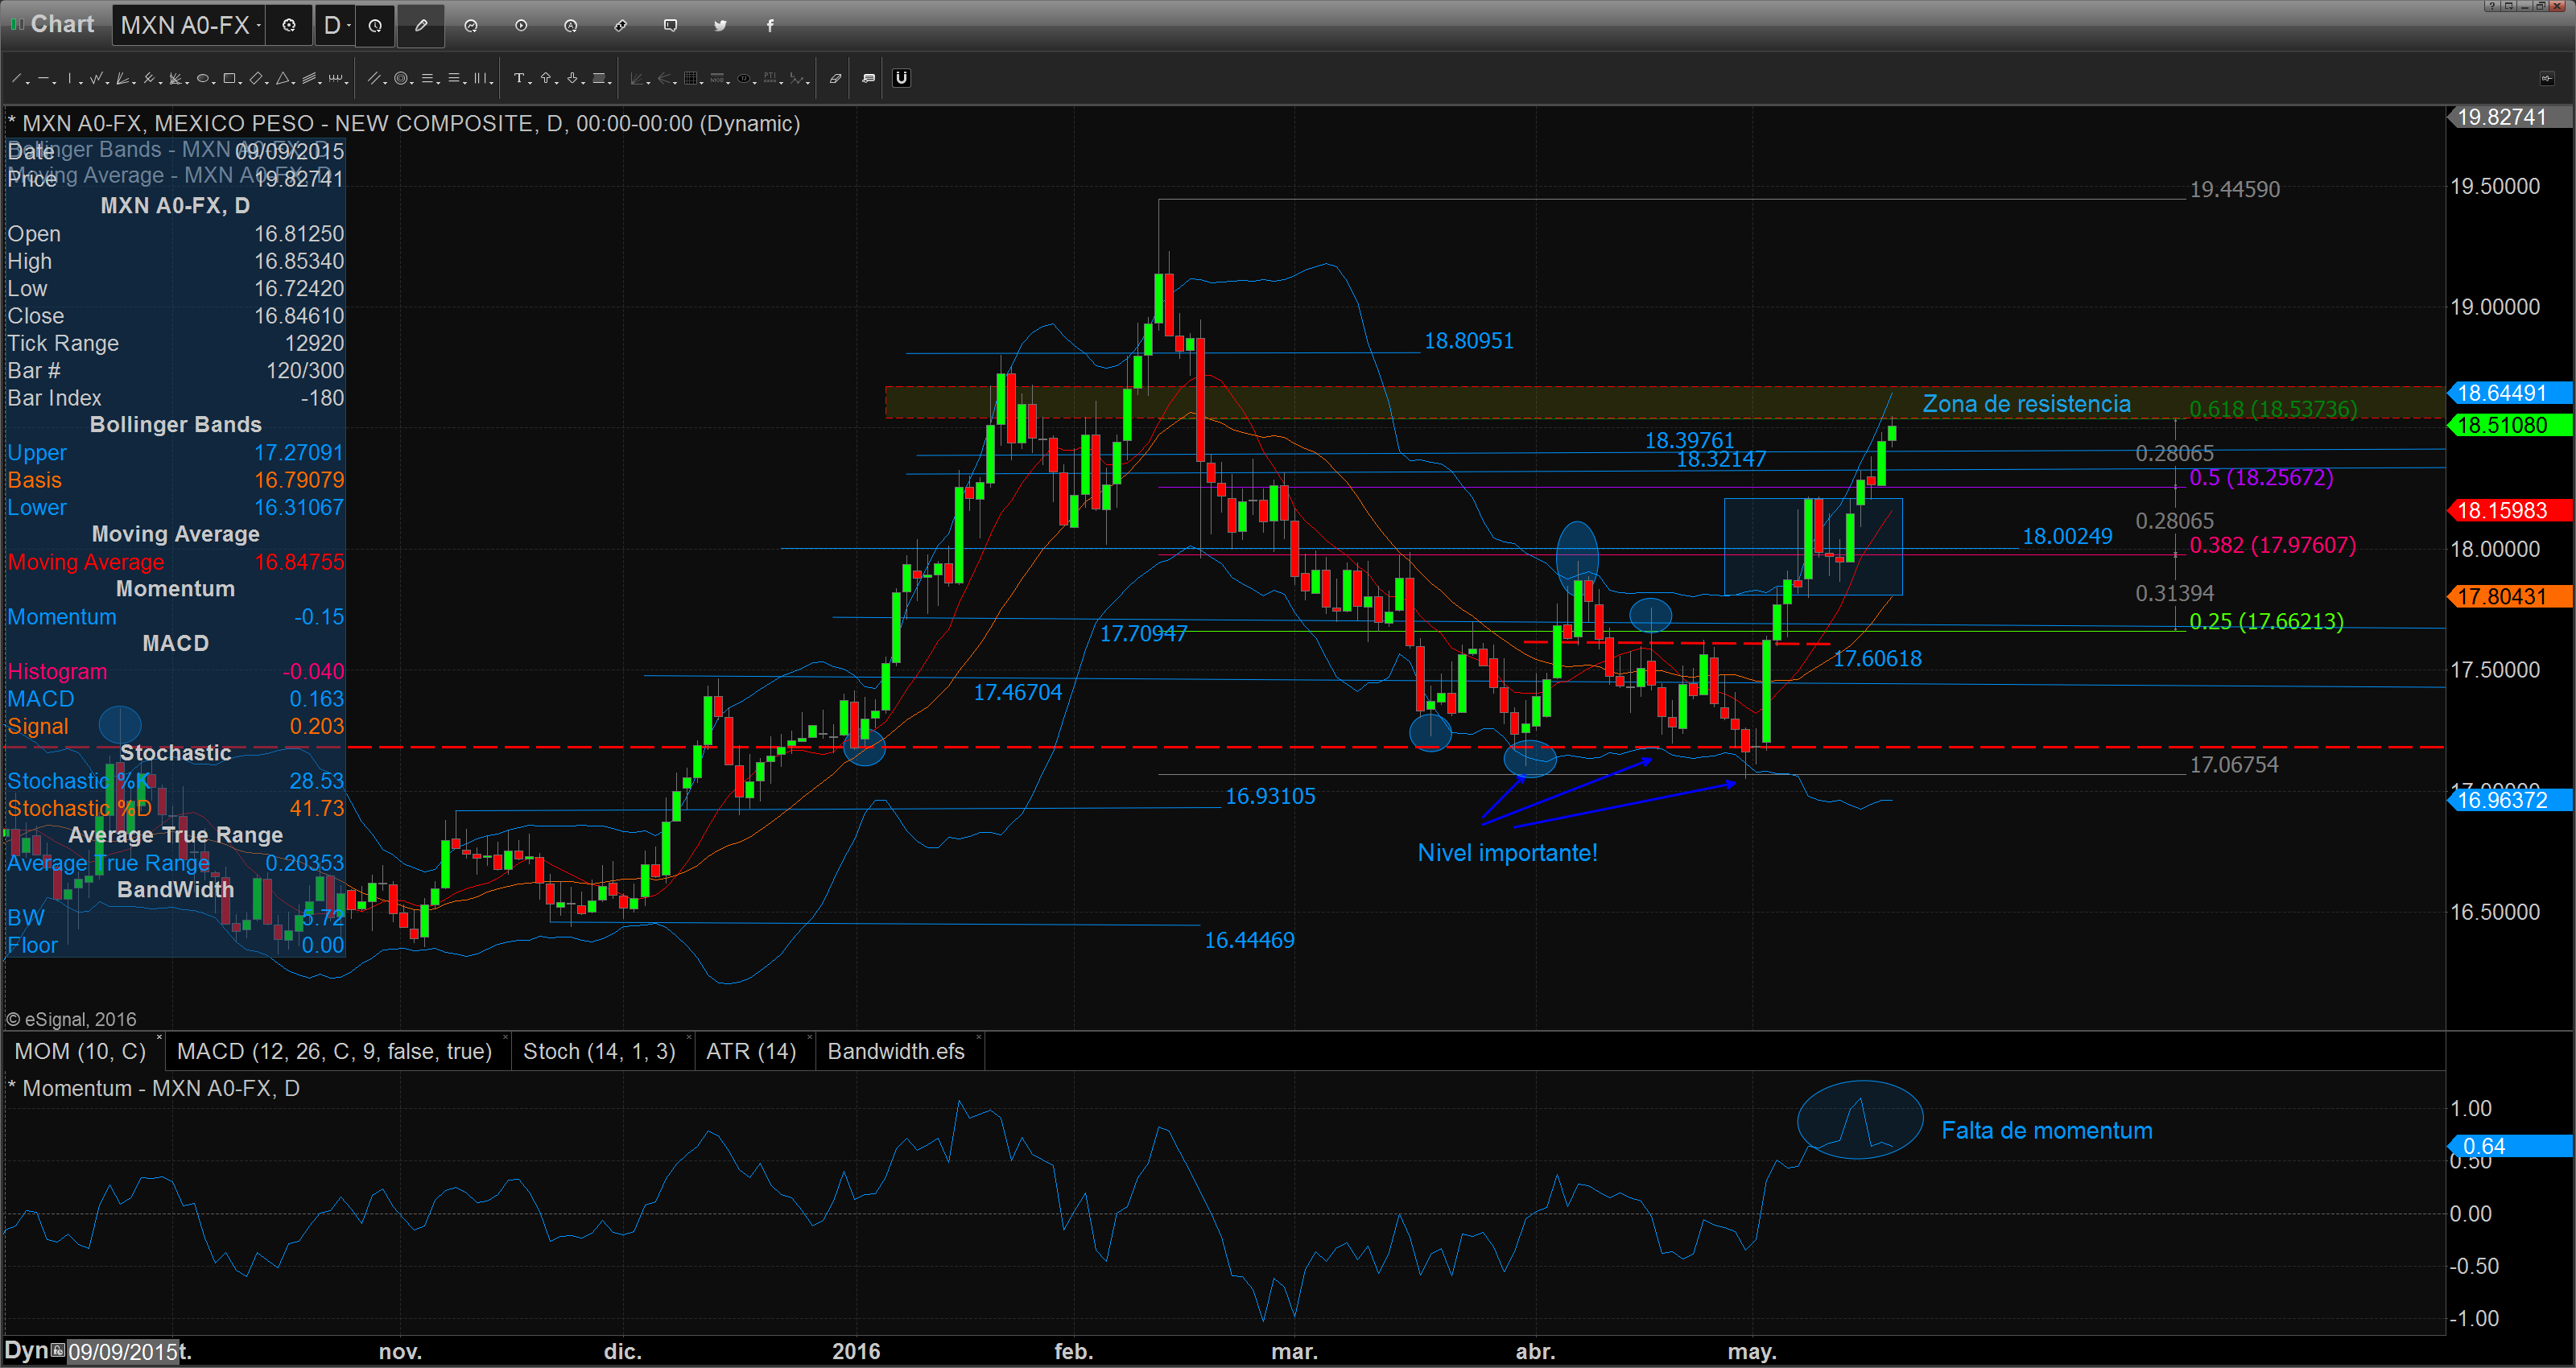Switch to the MACD study tab
This screenshot has height=1368, width=2576.
coord(335,1051)
